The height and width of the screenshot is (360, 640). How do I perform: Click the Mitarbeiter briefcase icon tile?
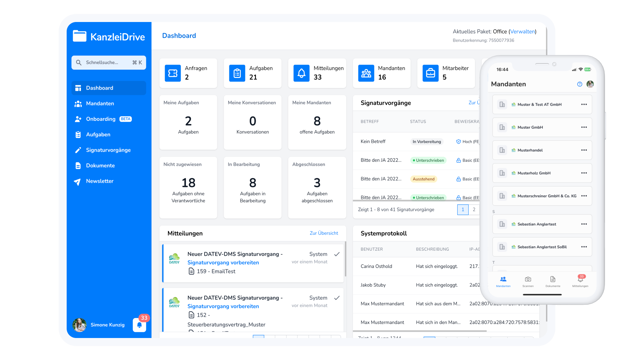(431, 73)
